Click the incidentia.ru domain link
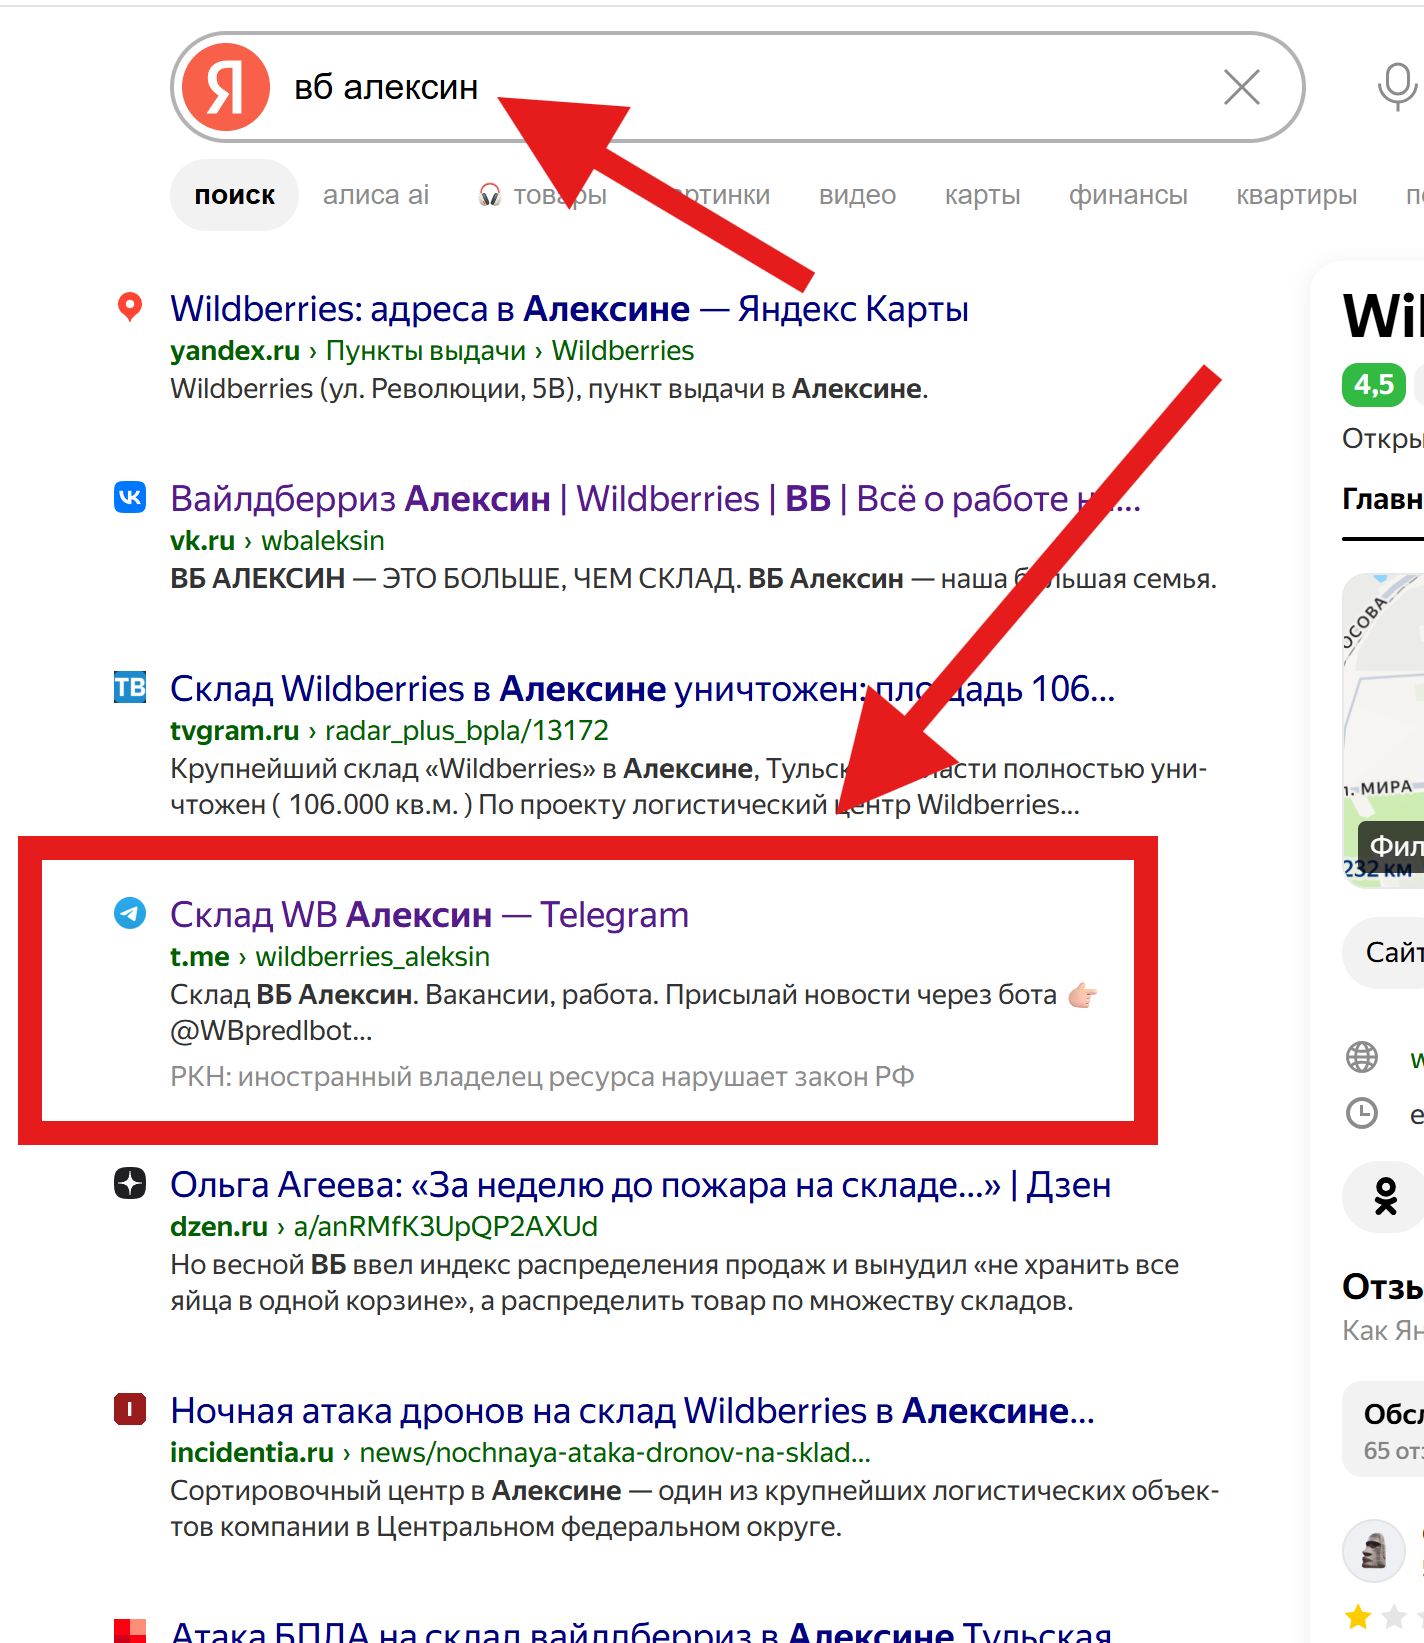 [x=252, y=1453]
